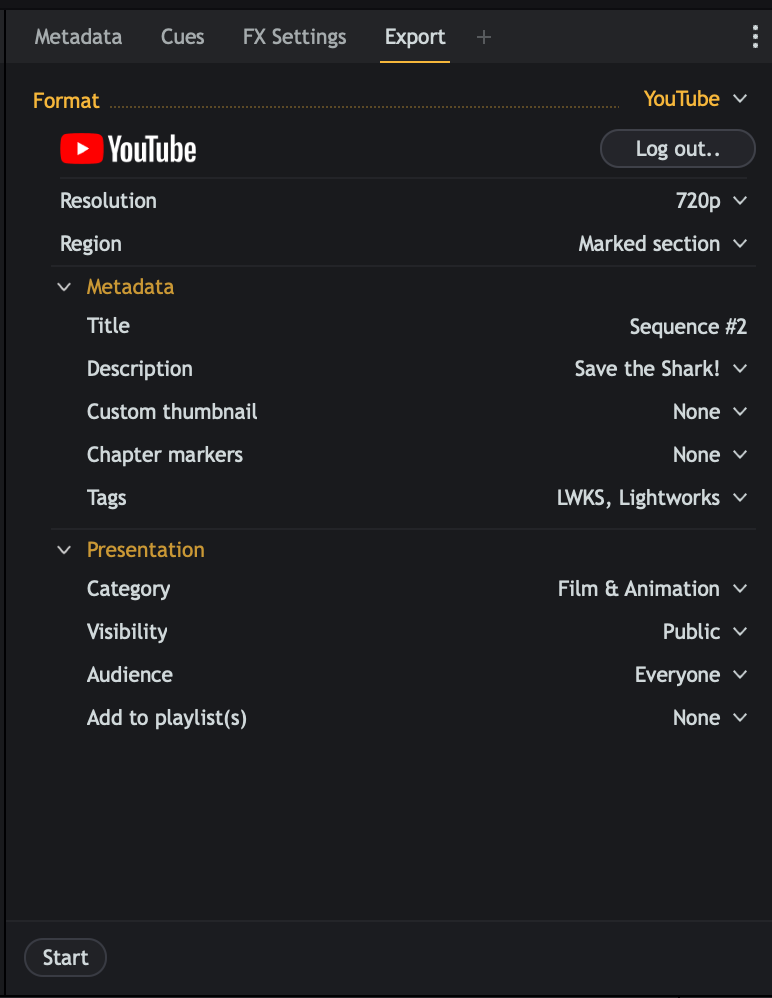772x998 pixels.
Task: Switch to the Cues tab
Action: click(x=182, y=37)
